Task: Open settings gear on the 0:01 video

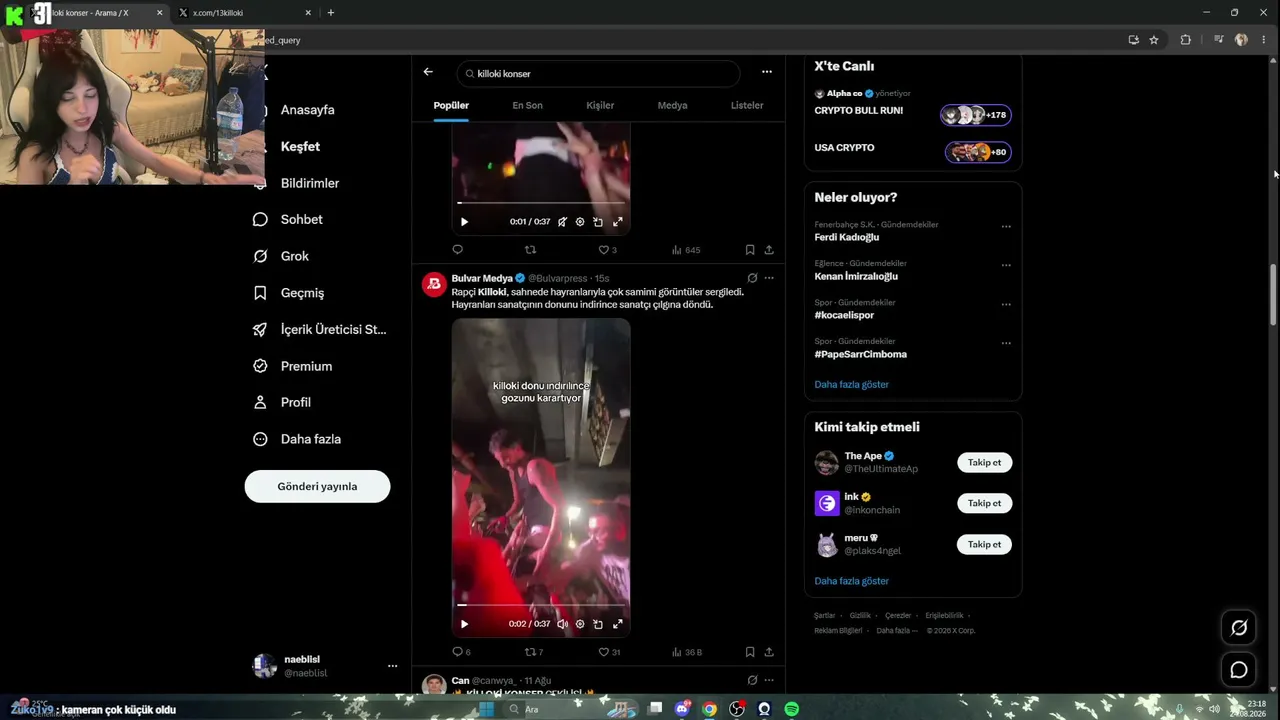Action: (x=580, y=222)
